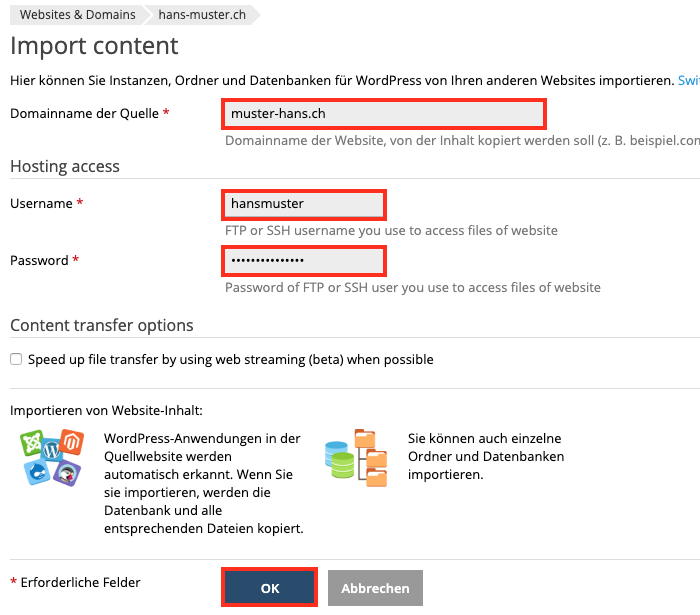Click the Username input field

(302, 204)
